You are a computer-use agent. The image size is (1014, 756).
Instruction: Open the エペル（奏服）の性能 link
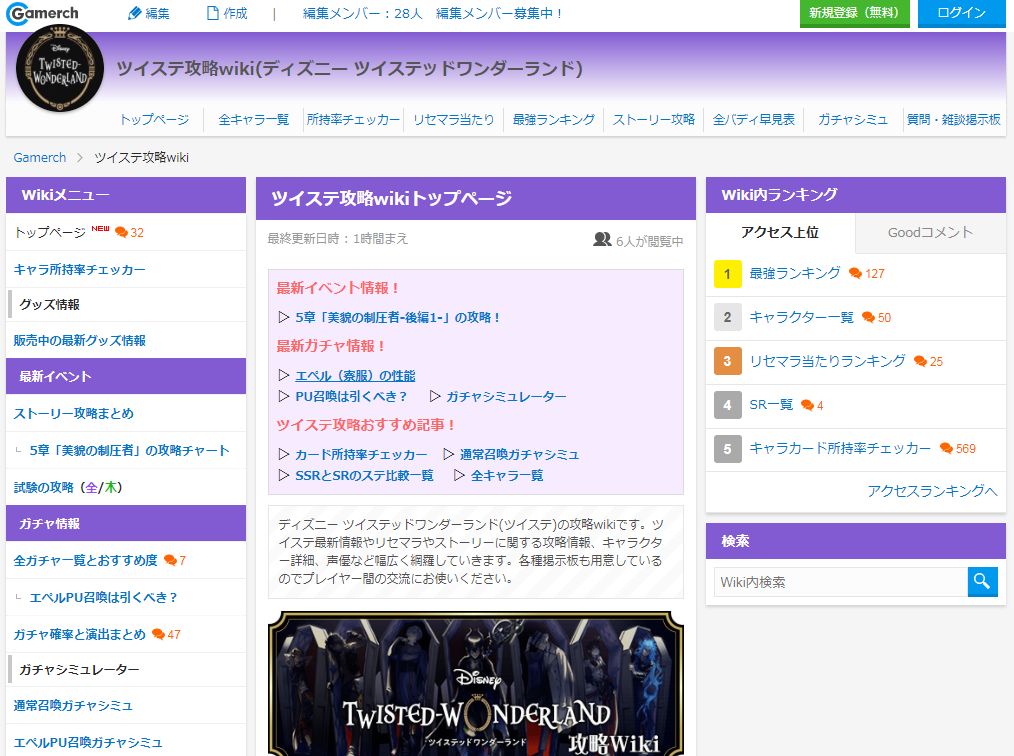coord(355,376)
